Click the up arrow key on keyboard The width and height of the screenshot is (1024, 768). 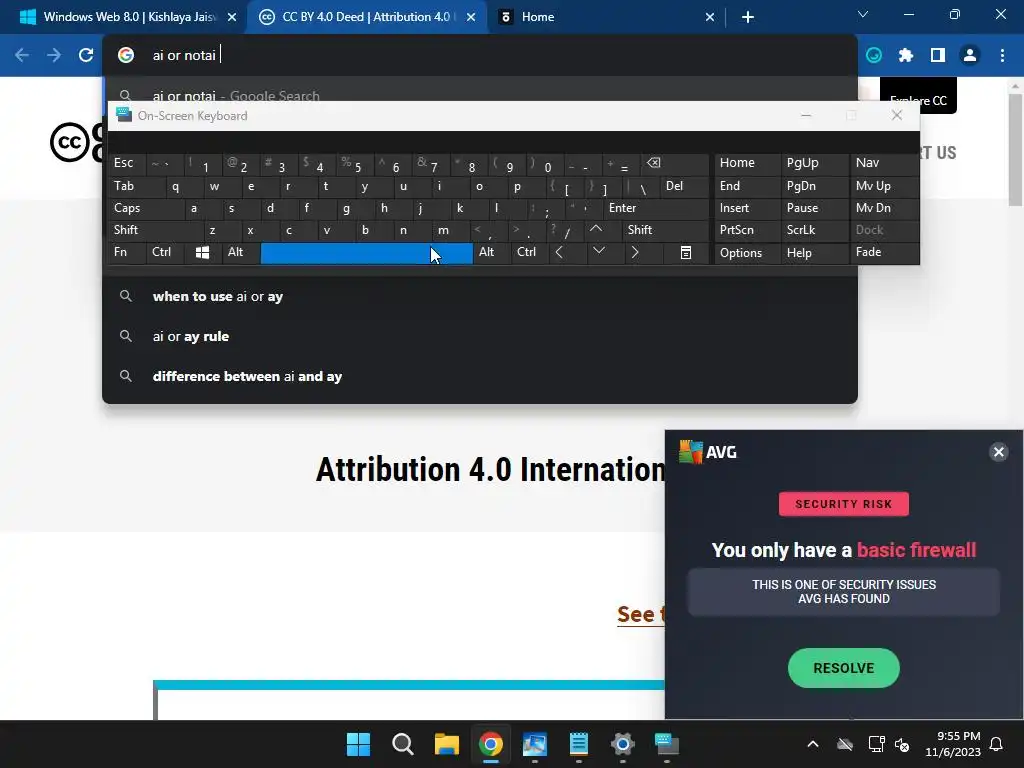coord(596,230)
